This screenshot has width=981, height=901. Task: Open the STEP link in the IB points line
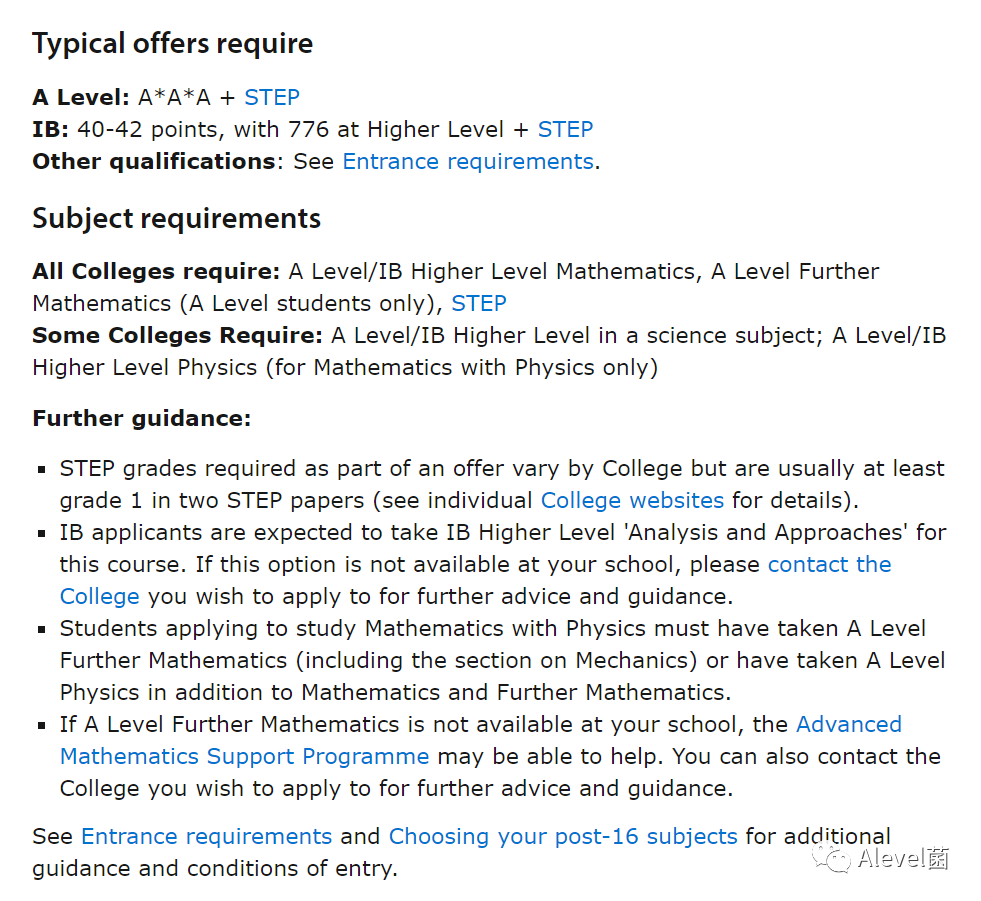coord(565,130)
